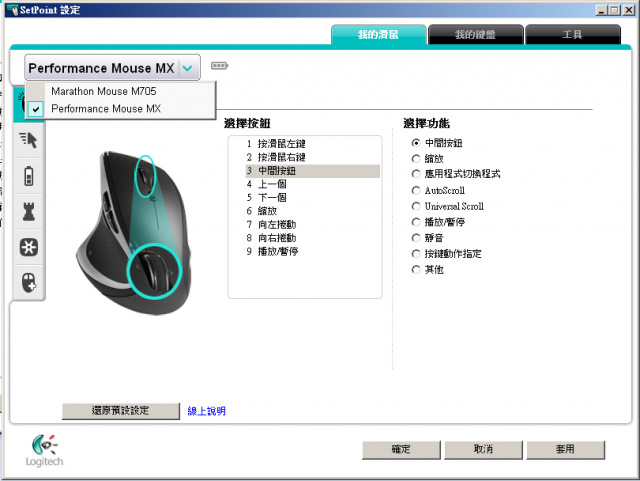Click the Logitech logo

pyautogui.click(x=44, y=450)
